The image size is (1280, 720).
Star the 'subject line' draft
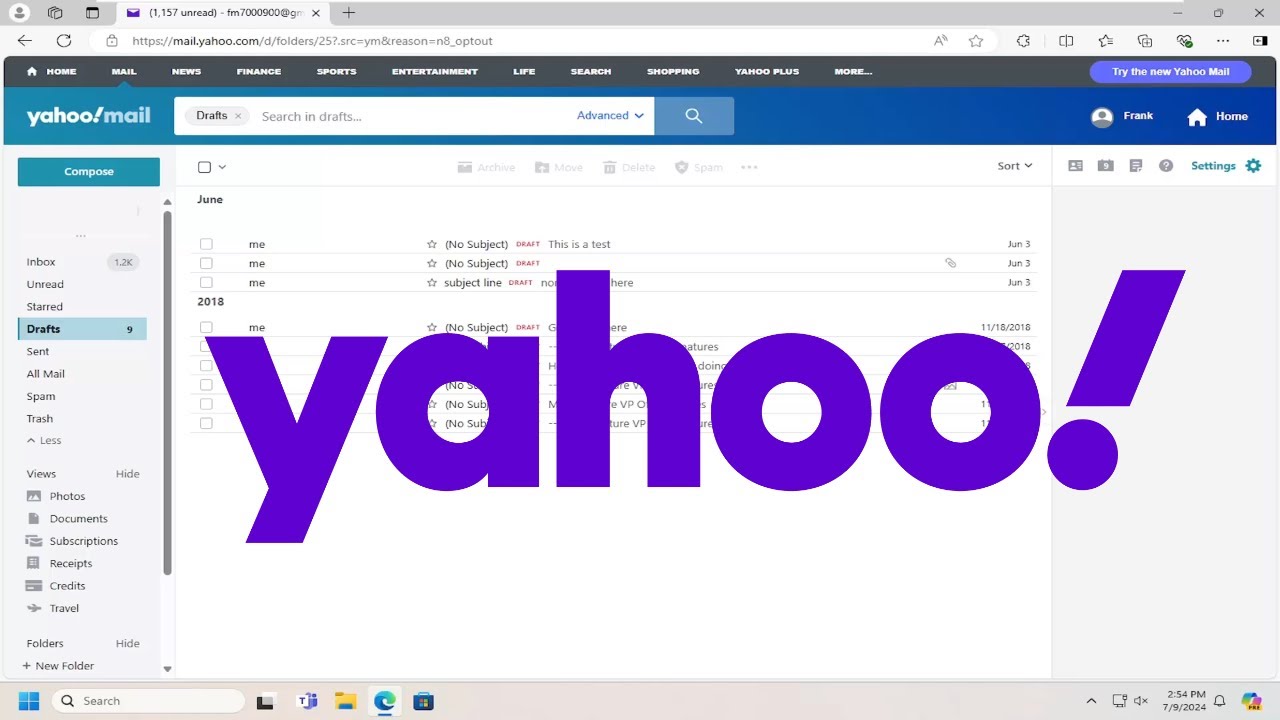coord(432,283)
